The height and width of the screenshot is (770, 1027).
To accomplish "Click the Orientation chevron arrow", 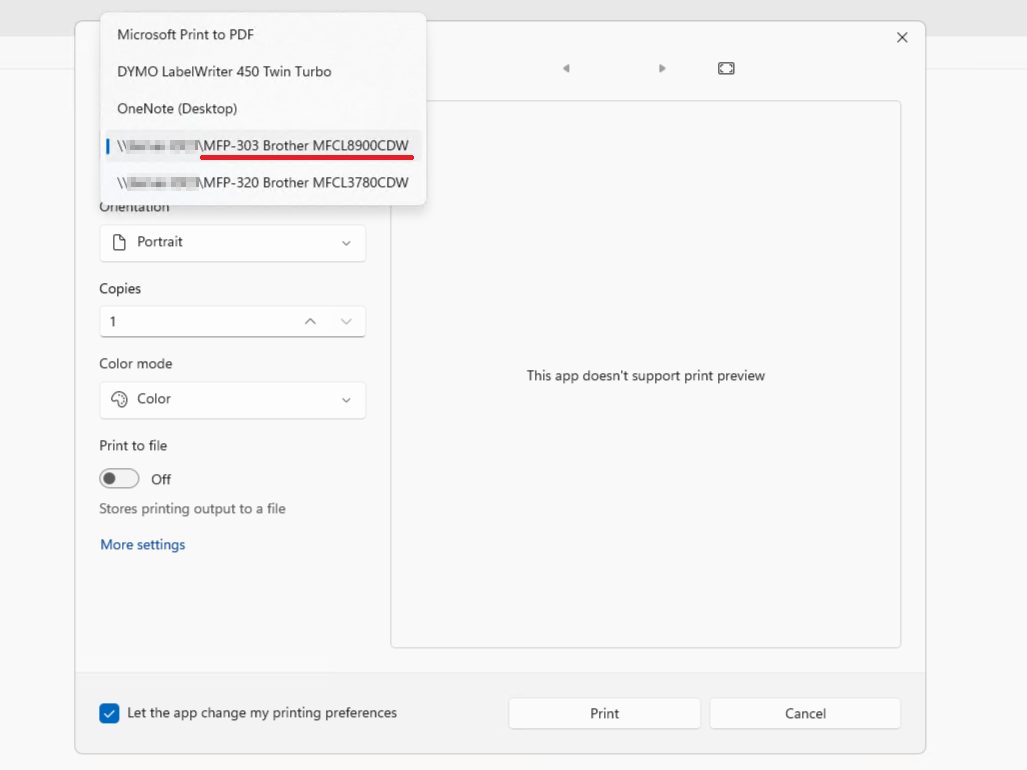I will [346, 243].
